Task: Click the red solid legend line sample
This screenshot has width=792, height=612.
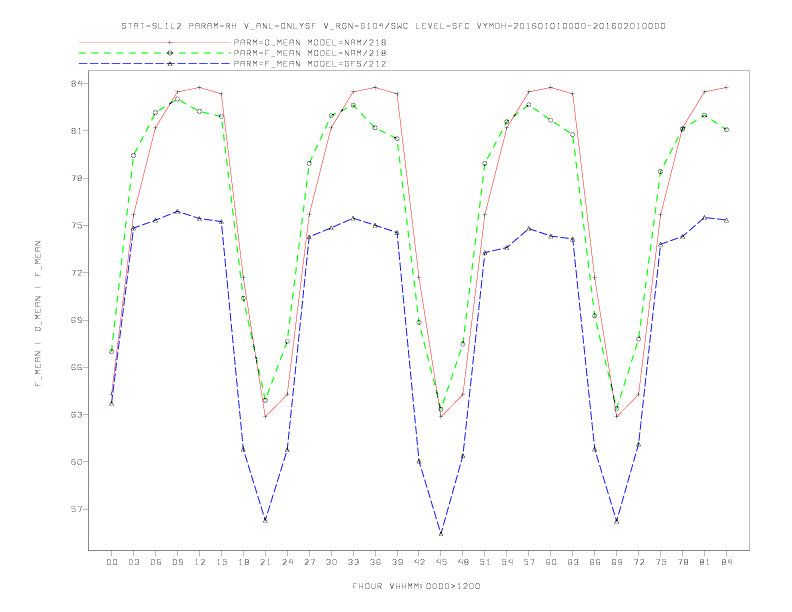Action: tap(155, 42)
